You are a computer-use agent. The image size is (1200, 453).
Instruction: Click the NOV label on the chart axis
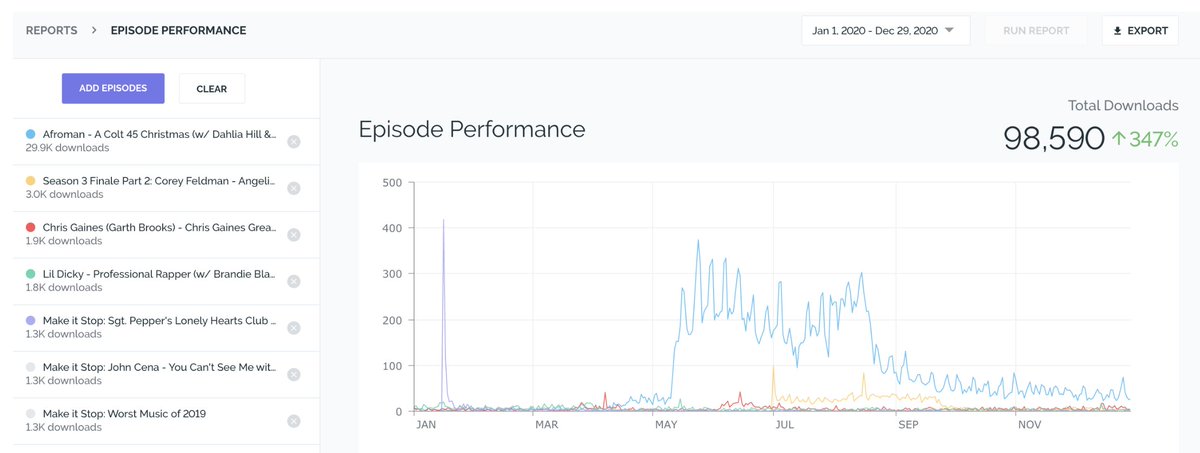tap(1030, 424)
